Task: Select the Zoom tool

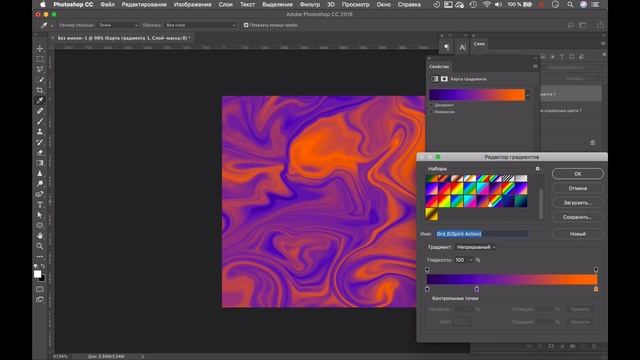Action: [x=40, y=246]
